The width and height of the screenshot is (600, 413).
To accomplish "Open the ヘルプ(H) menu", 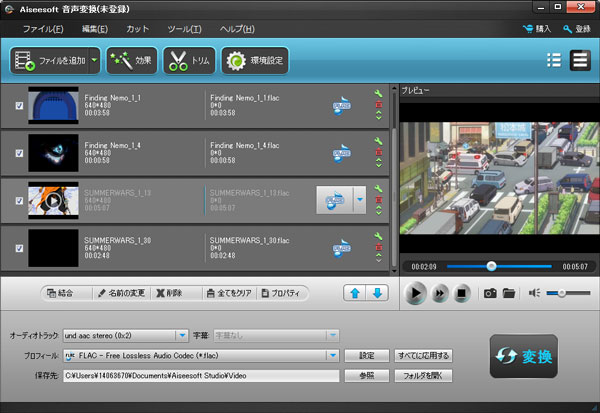I will coord(237,29).
